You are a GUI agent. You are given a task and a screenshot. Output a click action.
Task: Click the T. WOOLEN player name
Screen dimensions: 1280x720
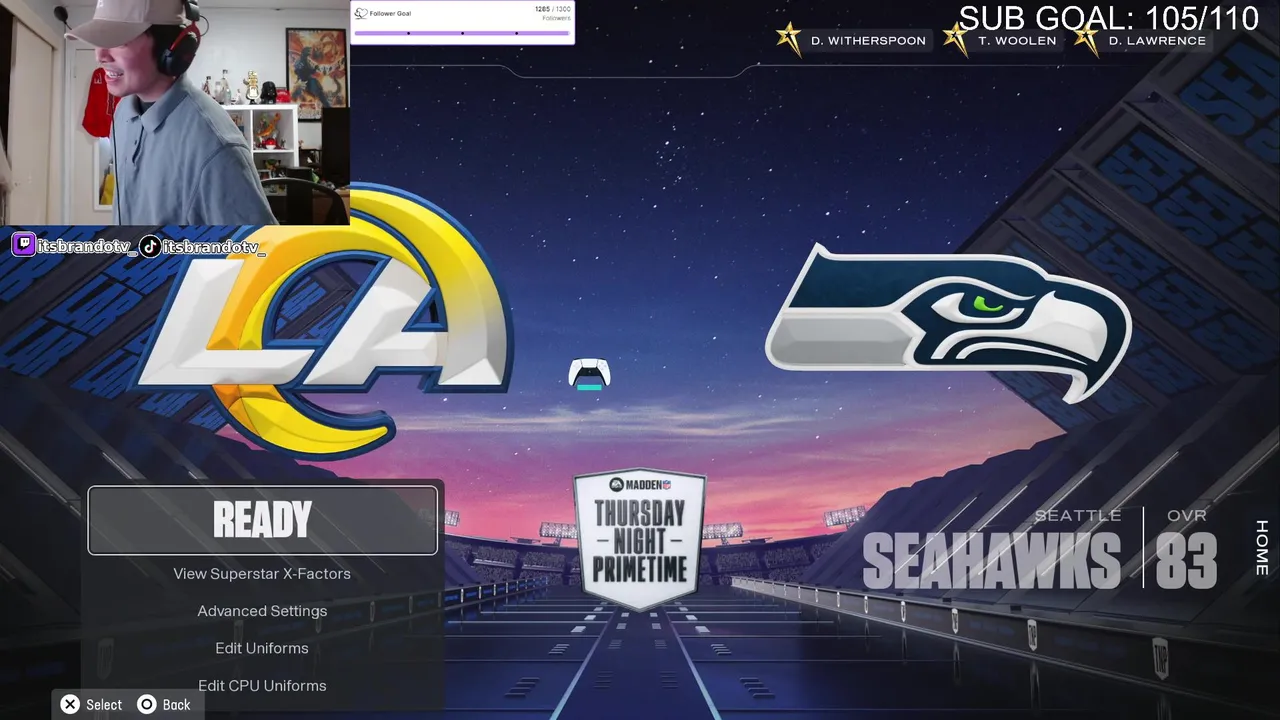[1017, 41]
